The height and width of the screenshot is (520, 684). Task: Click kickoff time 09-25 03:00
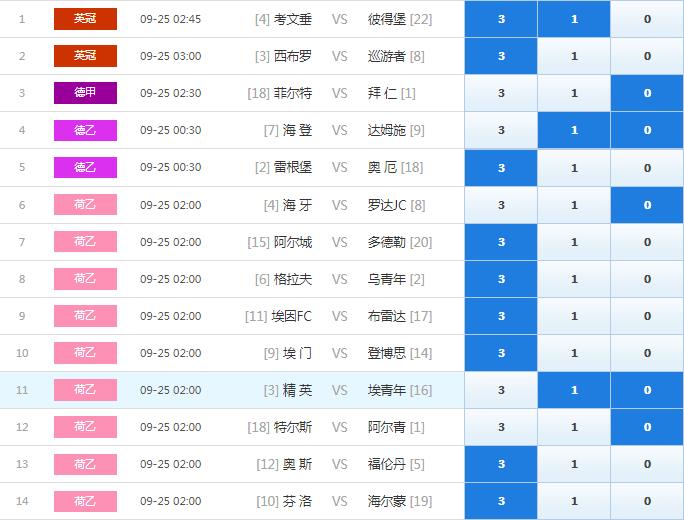coord(171,56)
